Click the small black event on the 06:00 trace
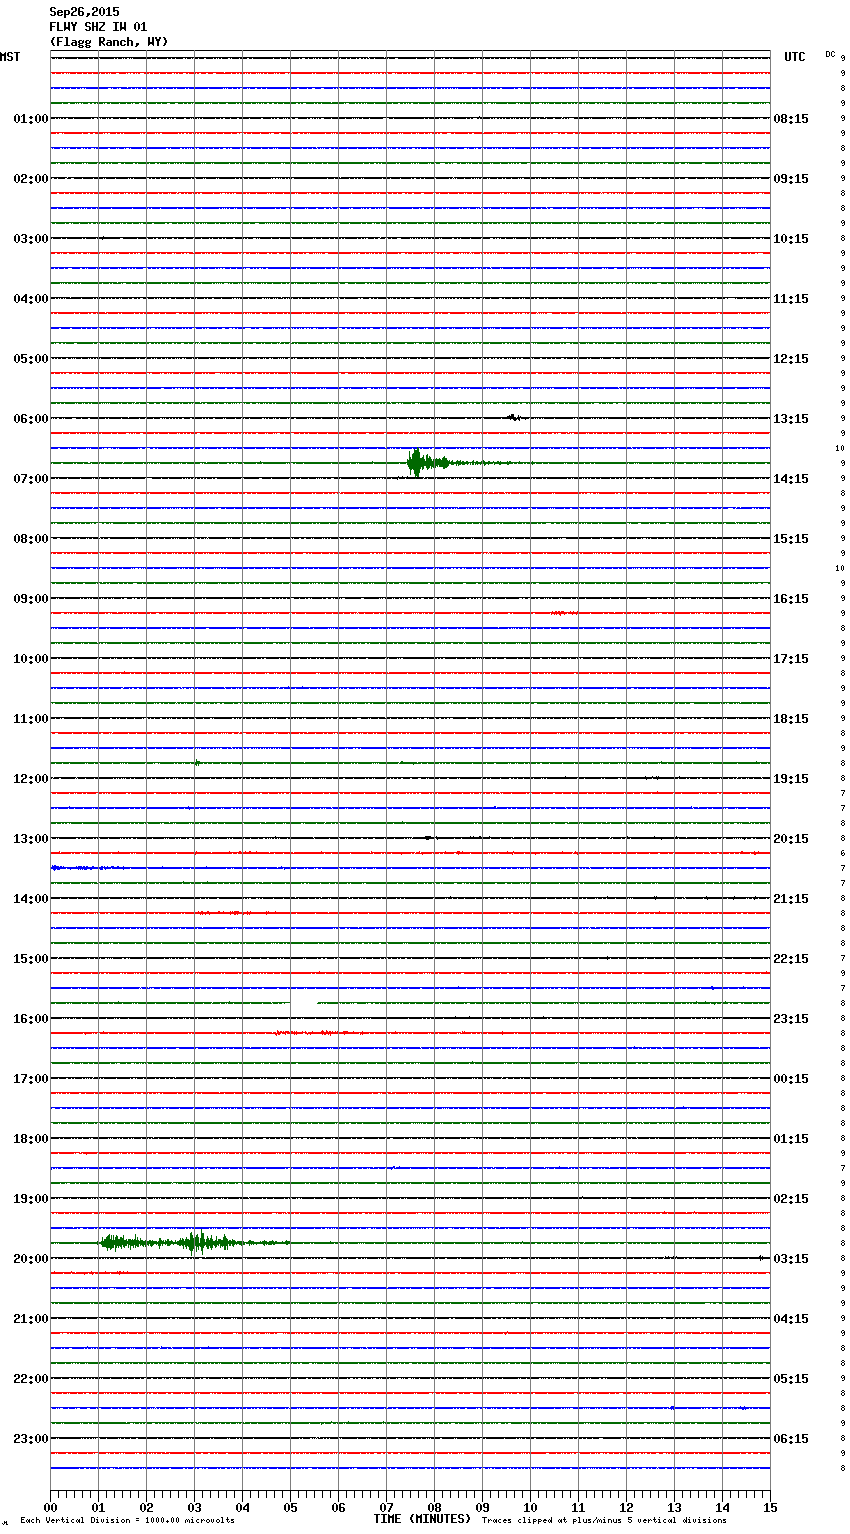850x1534 pixels. (x=514, y=417)
